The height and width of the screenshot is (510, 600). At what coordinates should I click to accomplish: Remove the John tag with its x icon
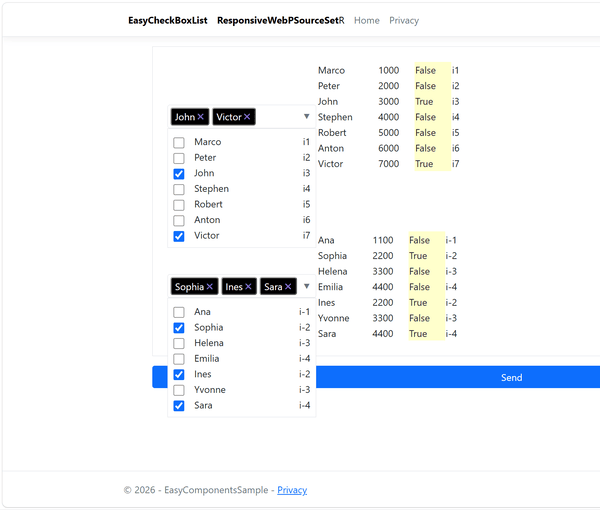[x=201, y=117]
